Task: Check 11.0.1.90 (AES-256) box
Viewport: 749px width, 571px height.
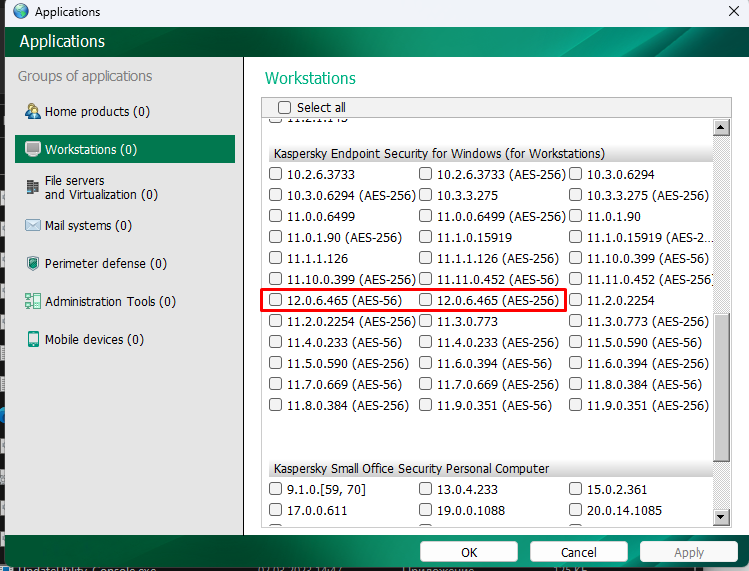Action: pos(275,237)
